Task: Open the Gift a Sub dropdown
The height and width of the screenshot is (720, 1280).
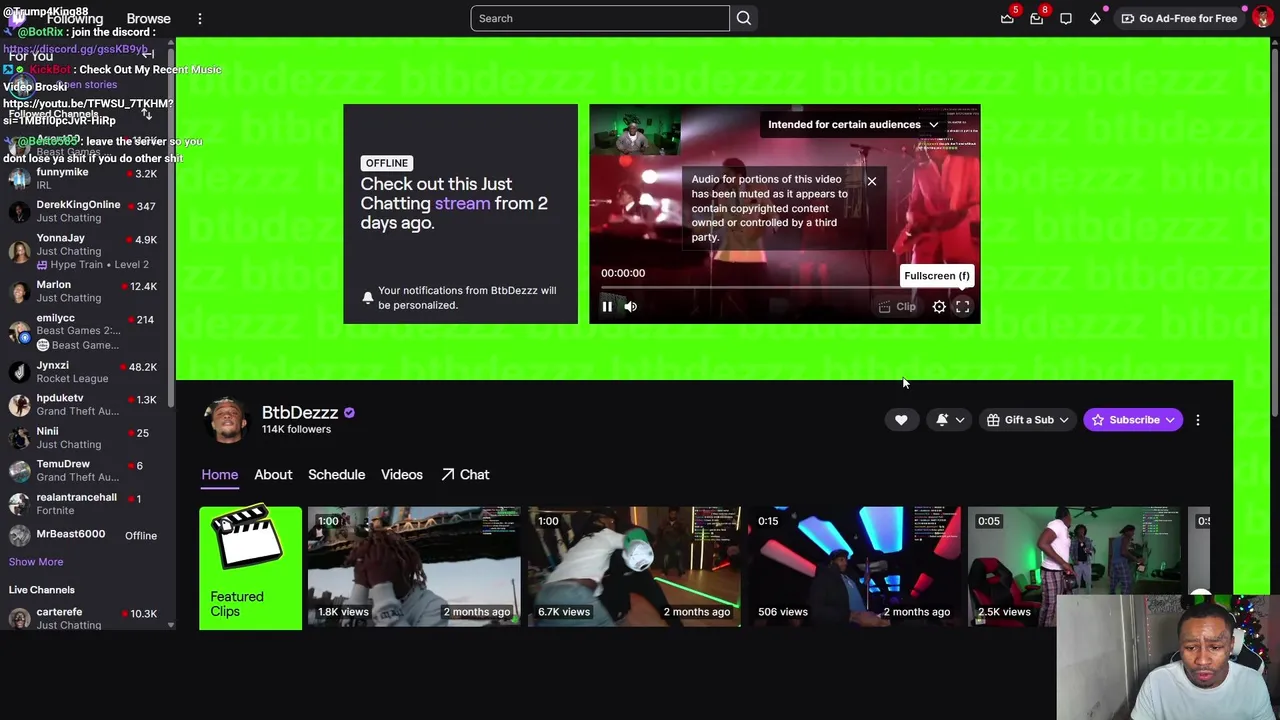Action: click(x=1028, y=420)
